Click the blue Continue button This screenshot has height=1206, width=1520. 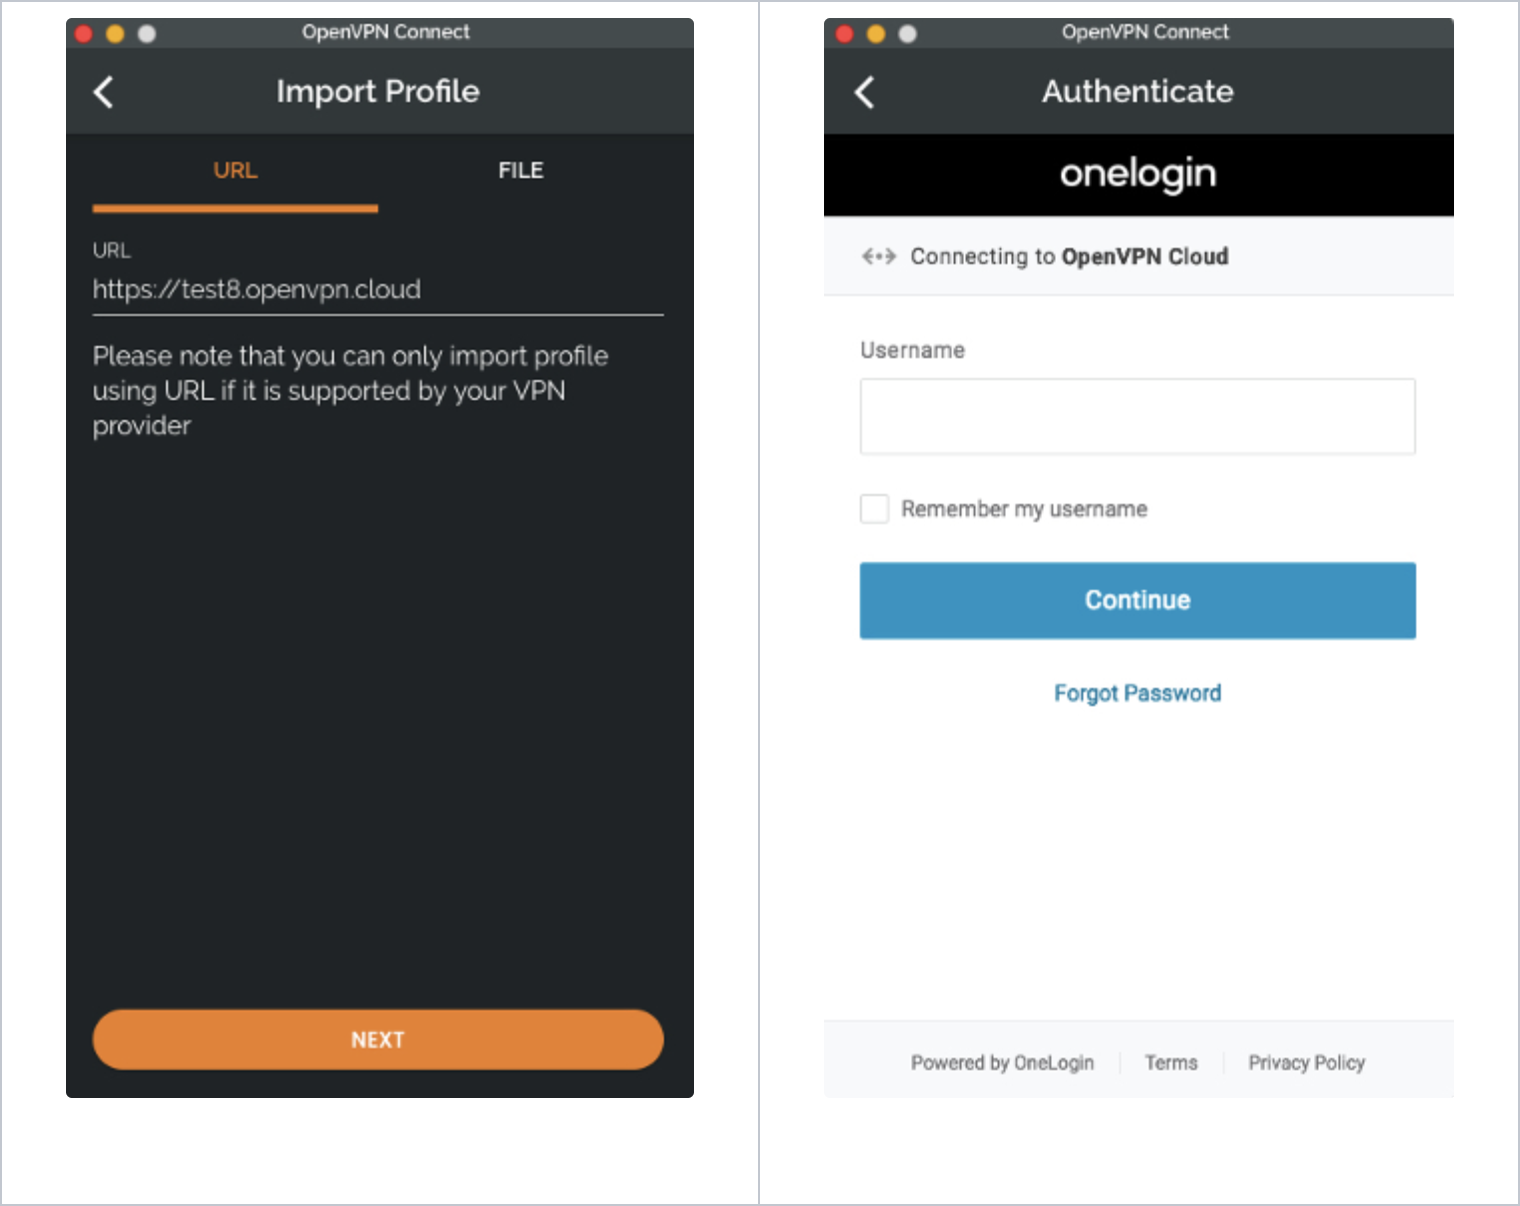[1137, 600]
